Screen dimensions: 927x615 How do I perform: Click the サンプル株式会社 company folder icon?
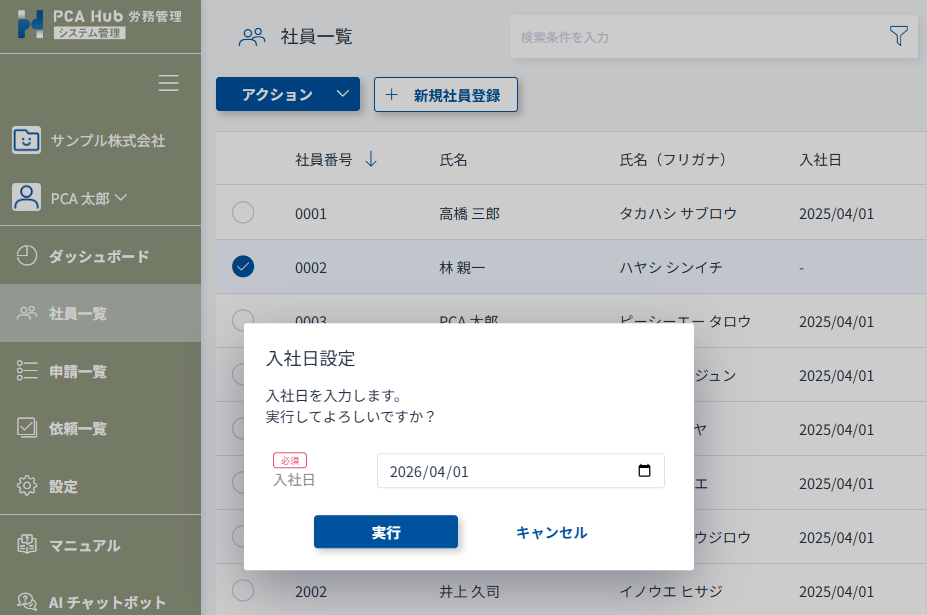pyautogui.click(x=27, y=140)
